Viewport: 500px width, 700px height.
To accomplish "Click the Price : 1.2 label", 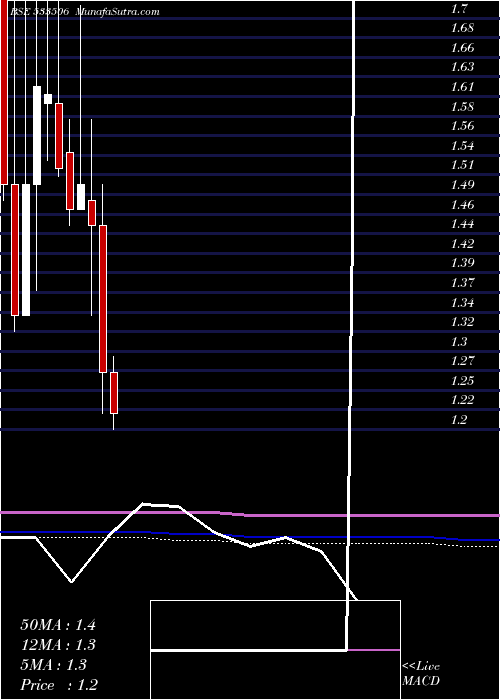I will (x=59, y=685).
